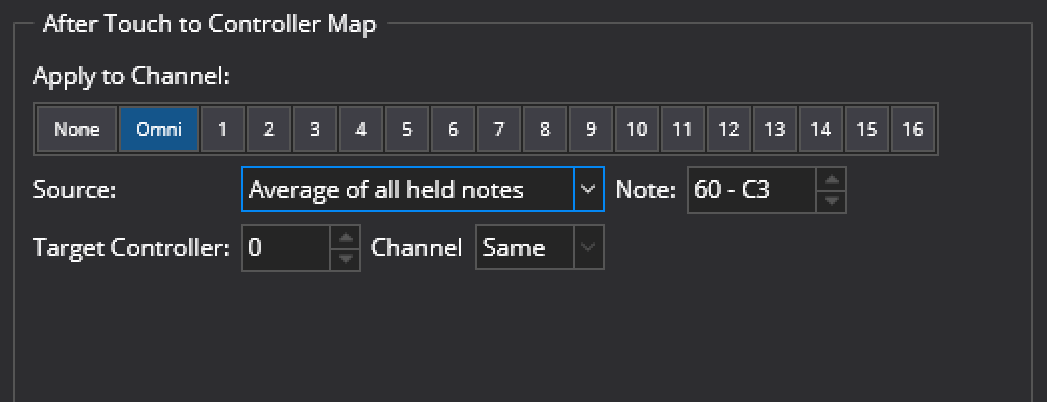Increase the Note value with up arrow
1047x402 pixels.
tap(831, 180)
